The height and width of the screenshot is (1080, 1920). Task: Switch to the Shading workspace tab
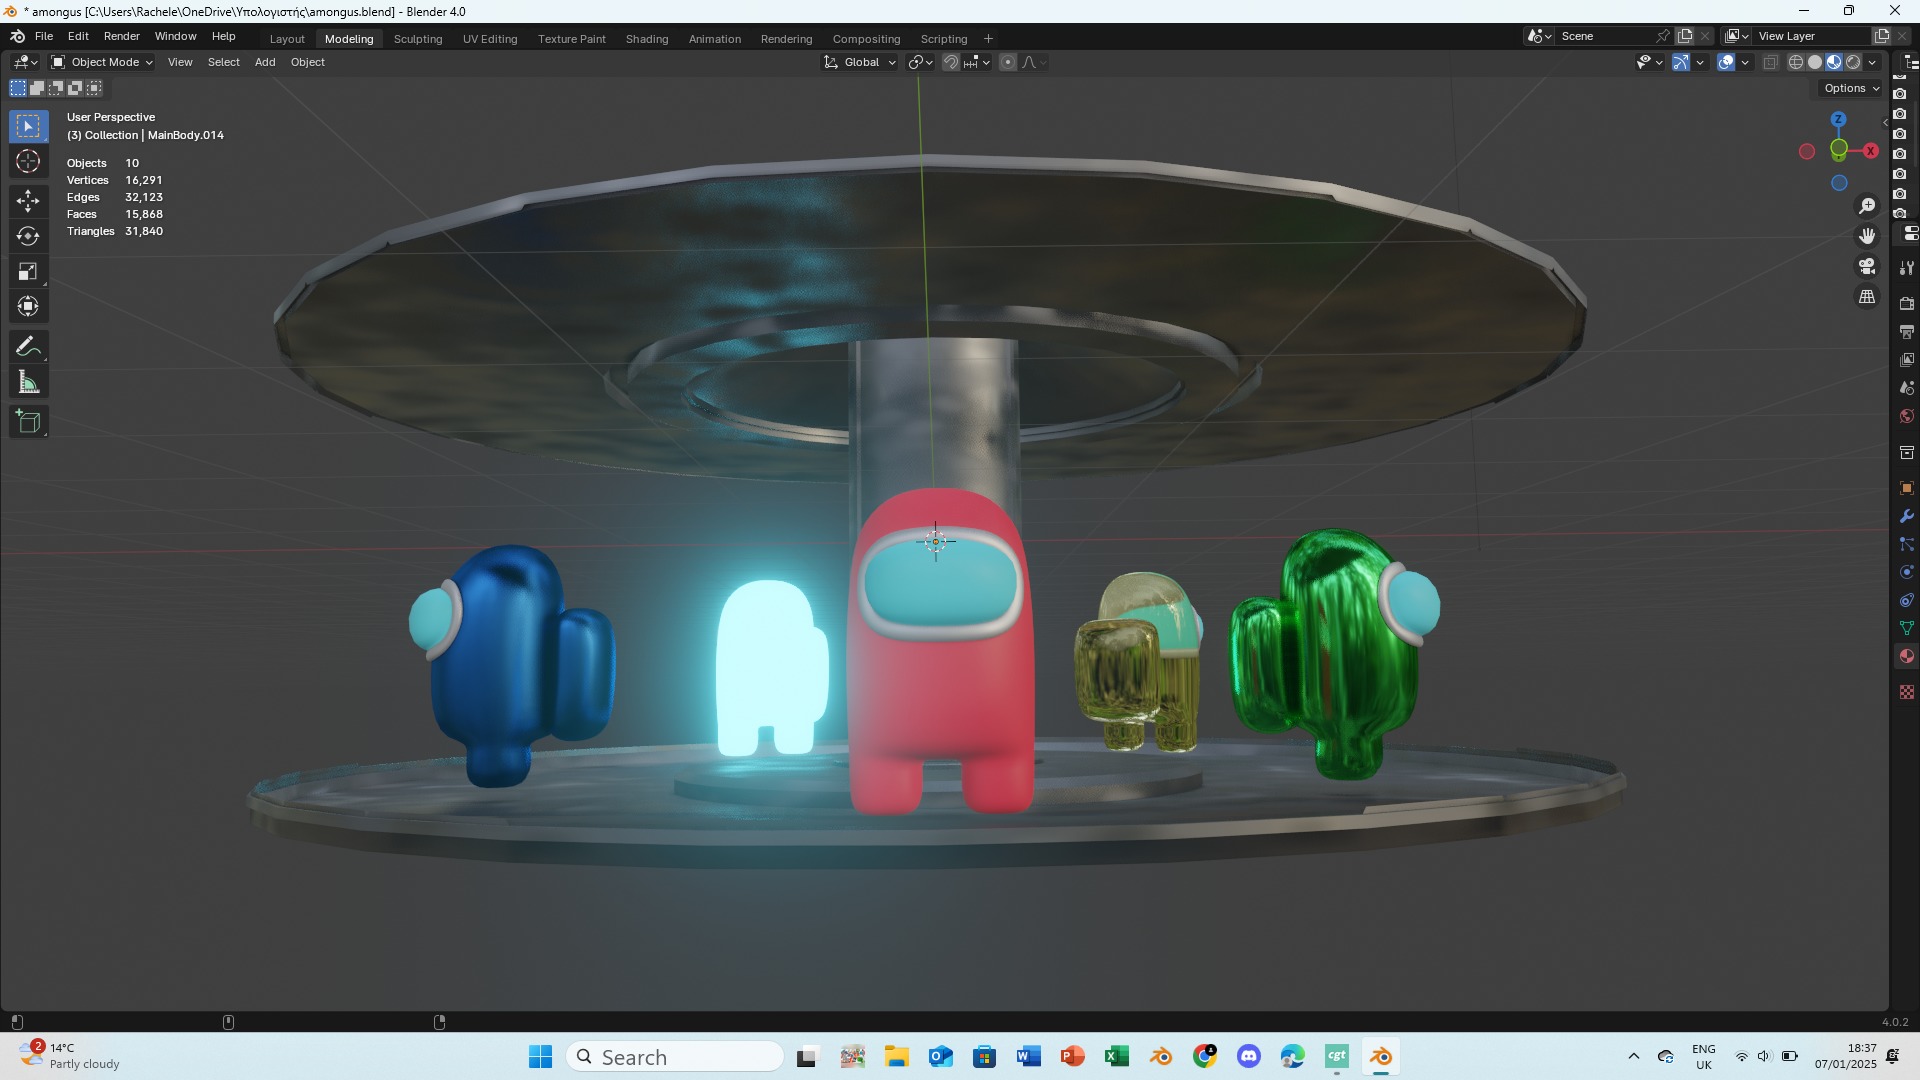click(x=647, y=39)
